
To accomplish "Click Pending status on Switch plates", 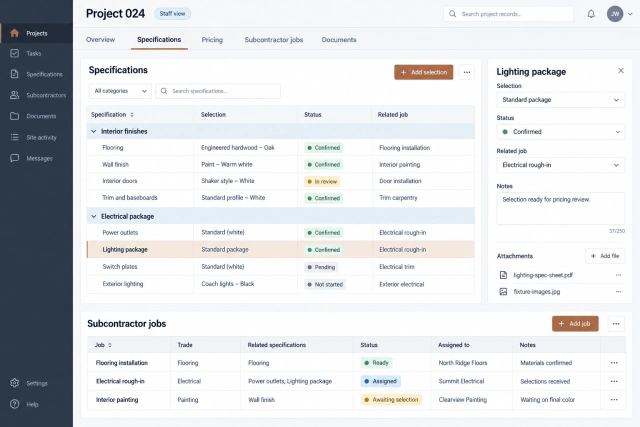I will 321,267.
